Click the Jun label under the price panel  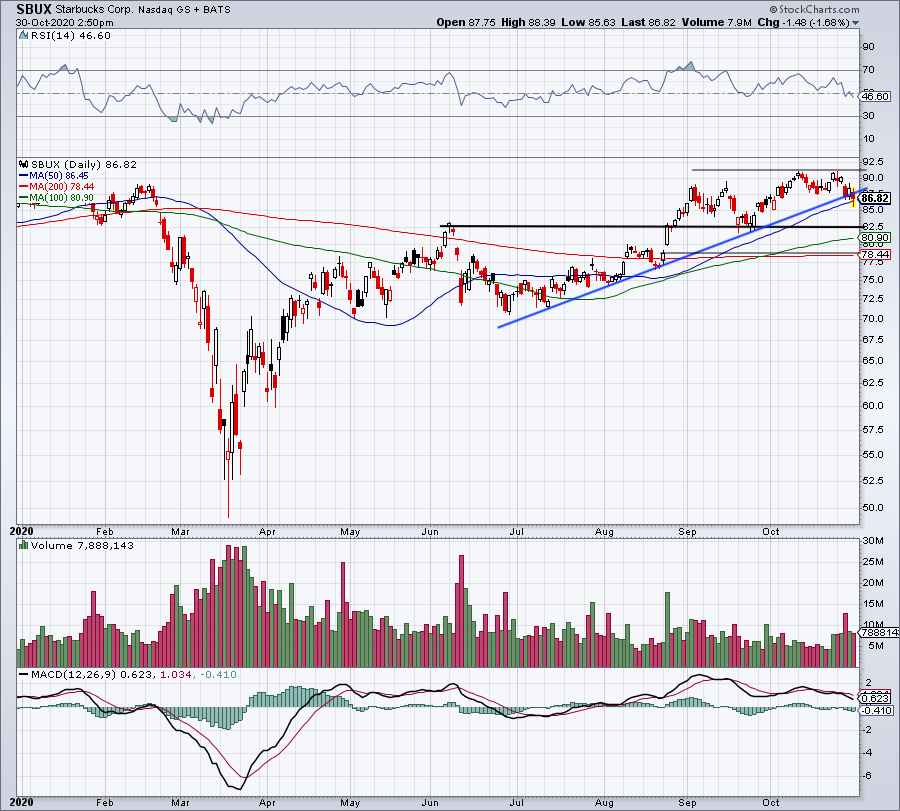(x=430, y=532)
